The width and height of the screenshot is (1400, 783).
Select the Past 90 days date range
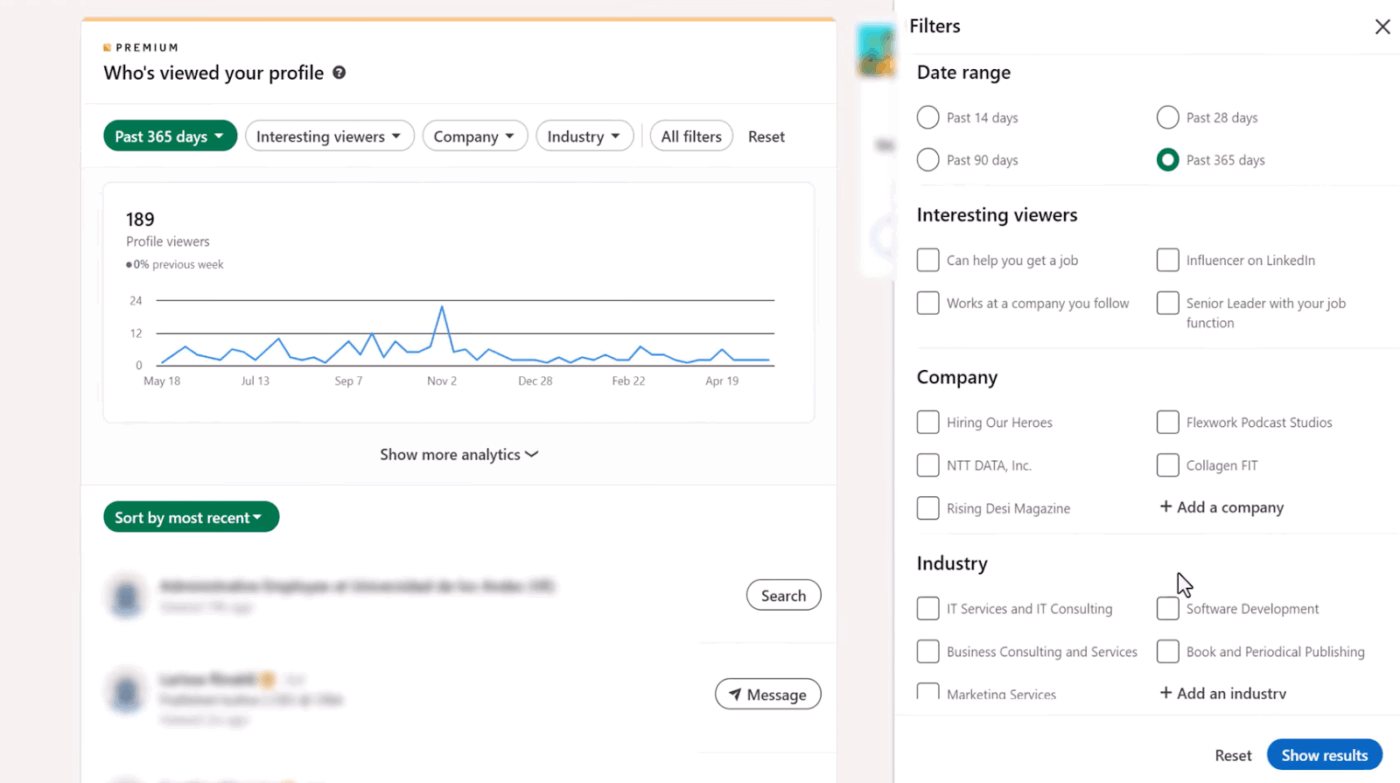(927, 159)
